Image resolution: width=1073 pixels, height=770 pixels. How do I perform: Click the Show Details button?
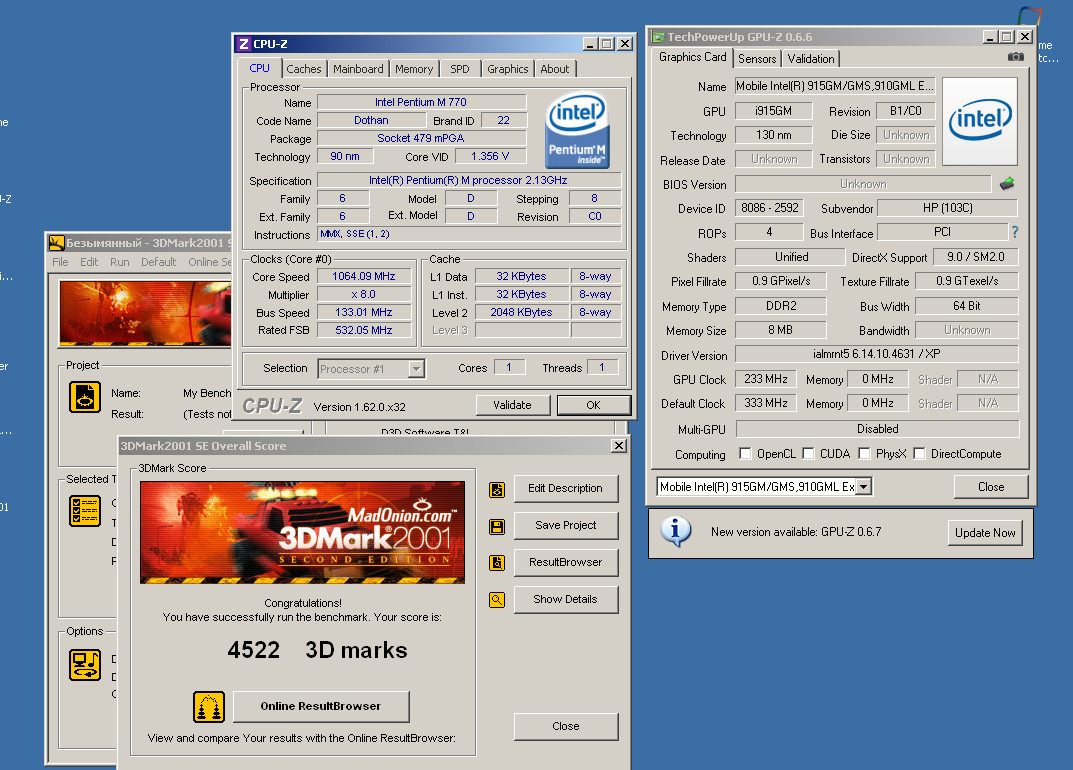click(565, 600)
